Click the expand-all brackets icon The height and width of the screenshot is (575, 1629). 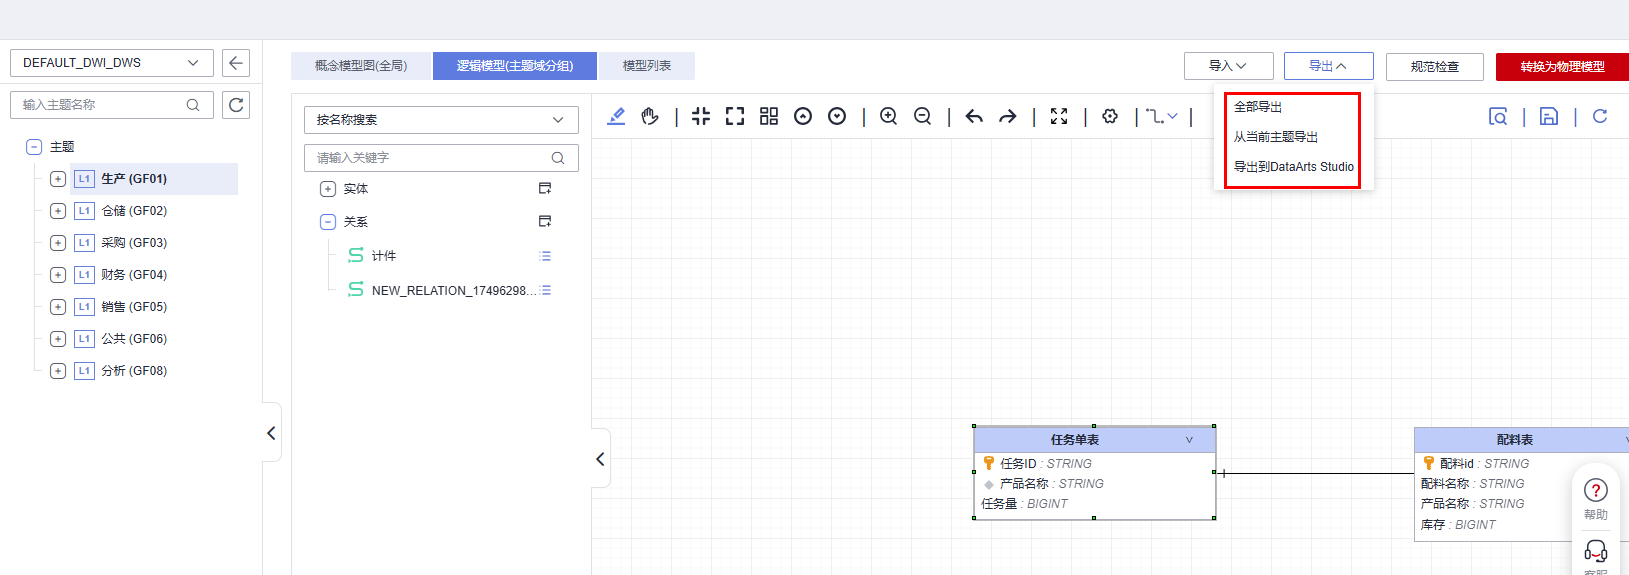(x=735, y=116)
